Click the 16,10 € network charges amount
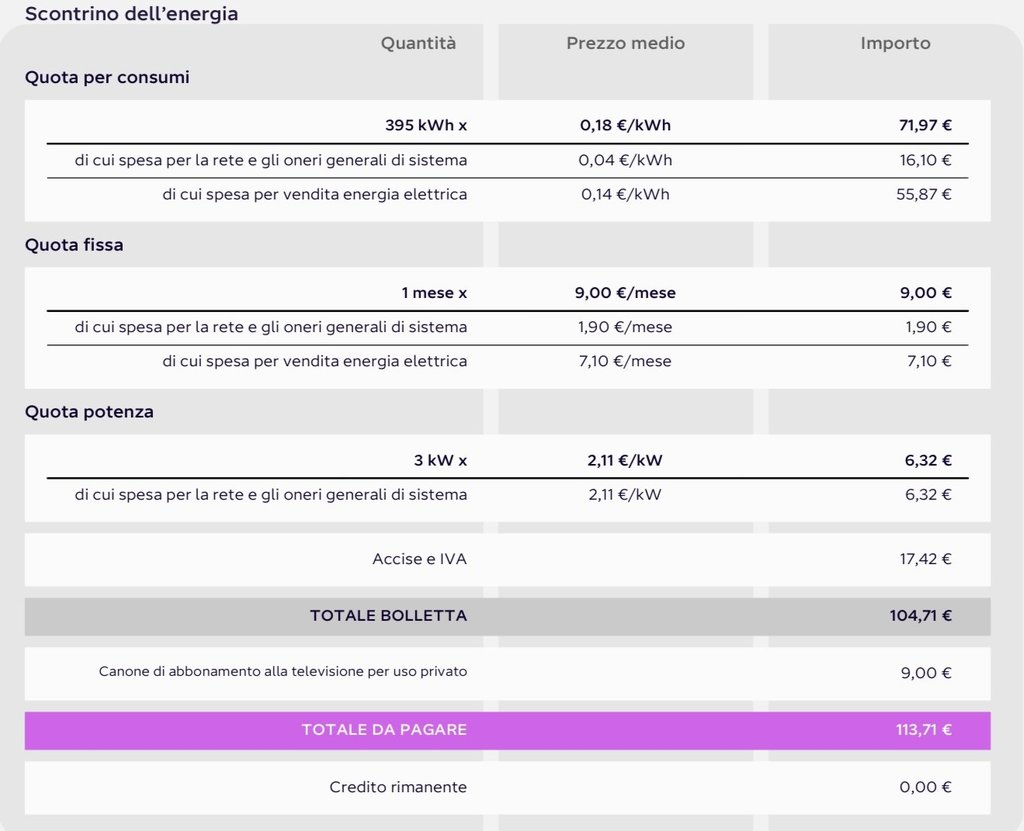The image size is (1024, 831). (925, 160)
